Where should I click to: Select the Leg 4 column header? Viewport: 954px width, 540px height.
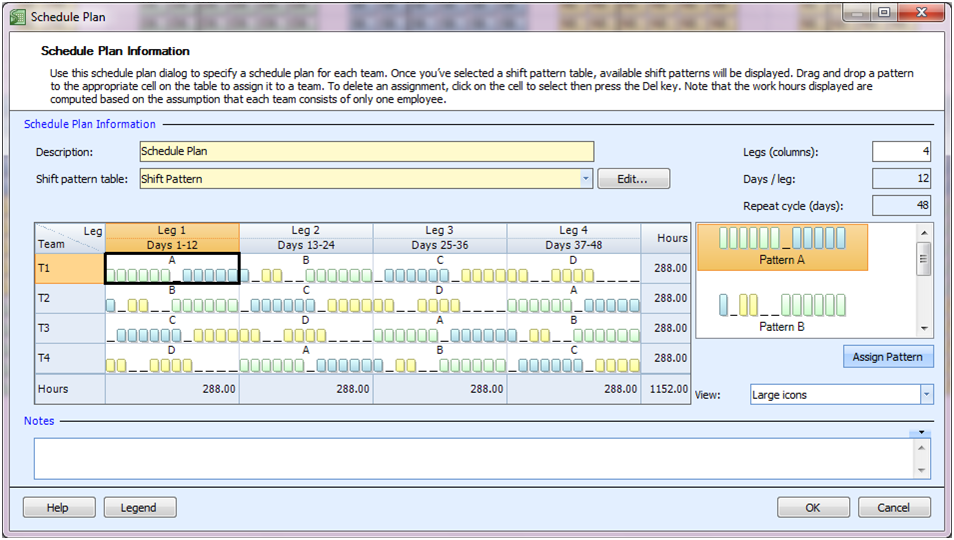click(x=574, y=238)
